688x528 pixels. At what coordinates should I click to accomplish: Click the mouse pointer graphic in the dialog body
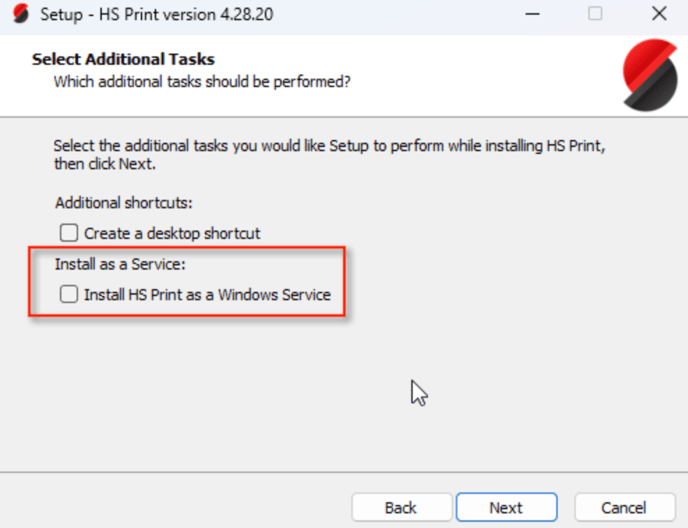[419, 393]
